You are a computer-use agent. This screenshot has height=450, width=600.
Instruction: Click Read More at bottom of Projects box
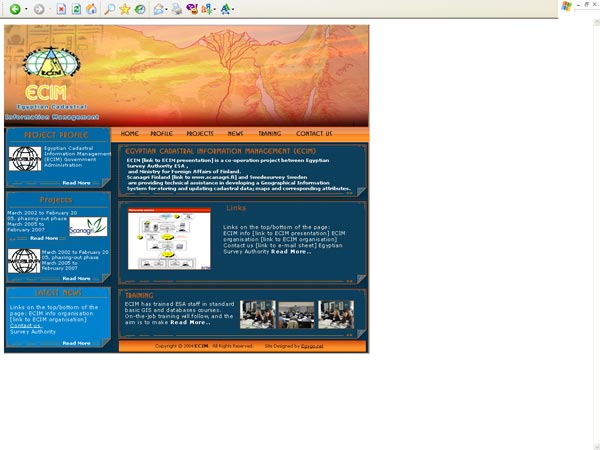(77, 278)
